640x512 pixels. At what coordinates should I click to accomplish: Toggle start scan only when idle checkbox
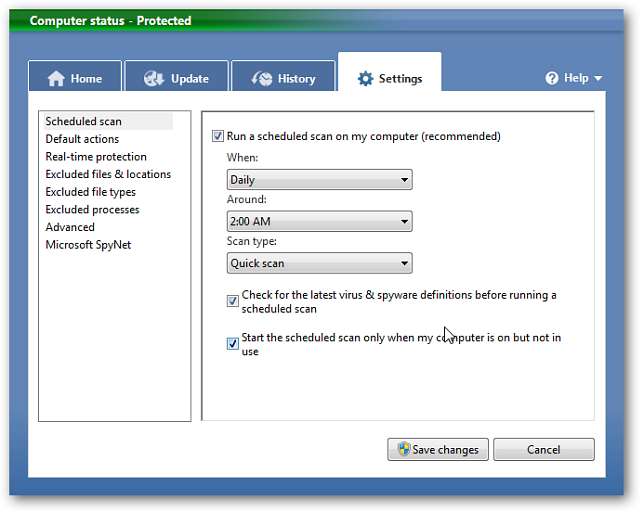click(x=233, y=343)
